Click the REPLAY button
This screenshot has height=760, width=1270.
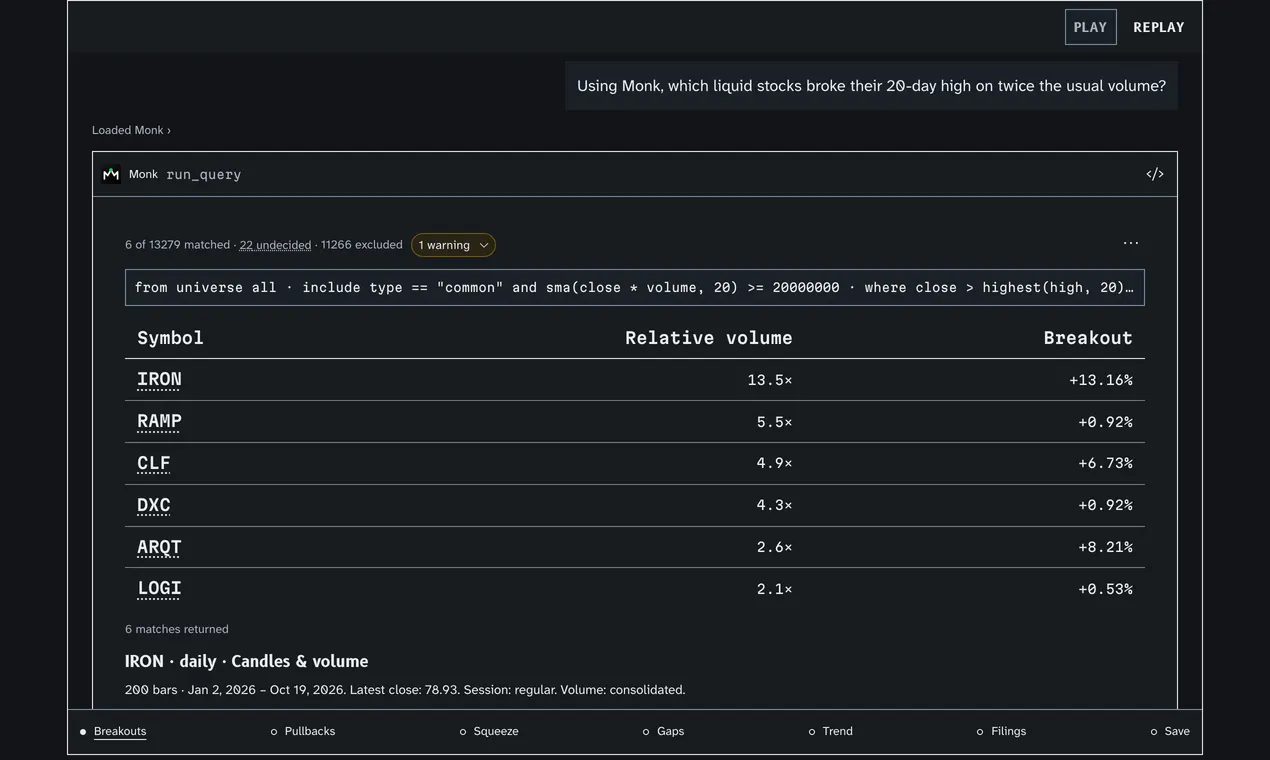pos(1159,27)
